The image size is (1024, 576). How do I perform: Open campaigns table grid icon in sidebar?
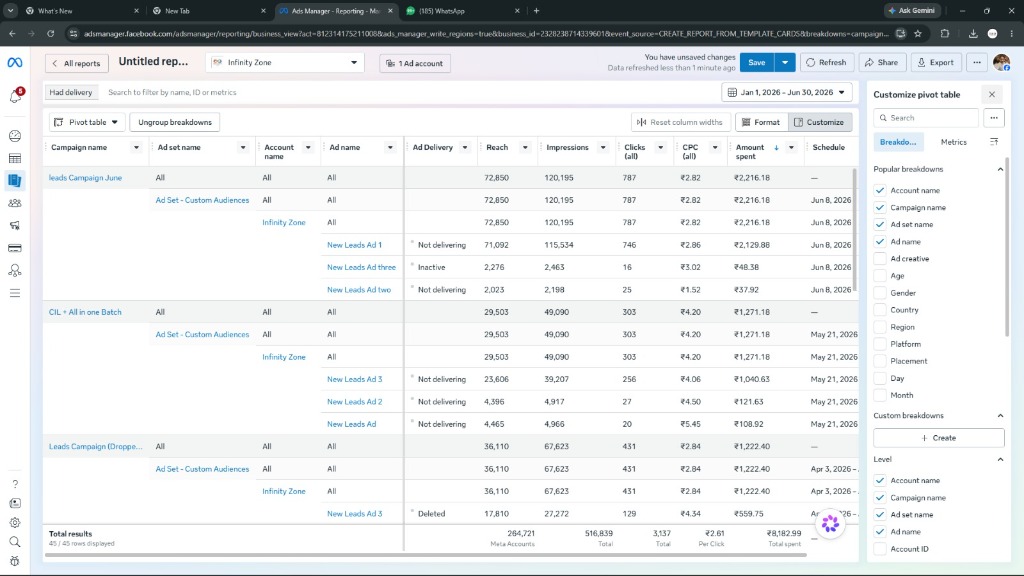(x=15, y=158)
